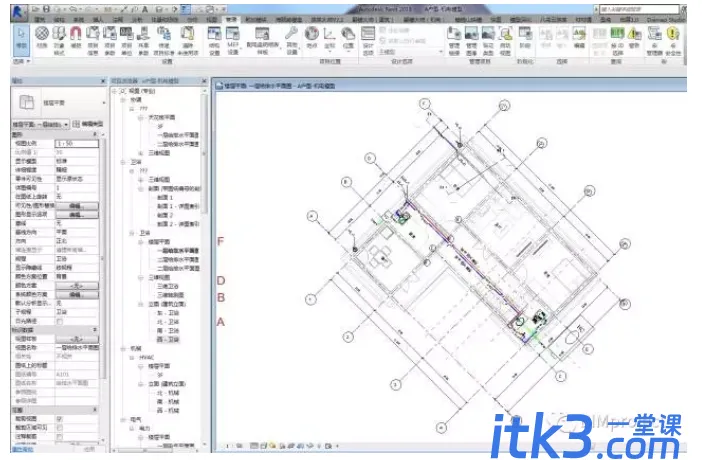Open the Revit application menu button
This screenshot has width=702, height=460.
pos(18,12)
